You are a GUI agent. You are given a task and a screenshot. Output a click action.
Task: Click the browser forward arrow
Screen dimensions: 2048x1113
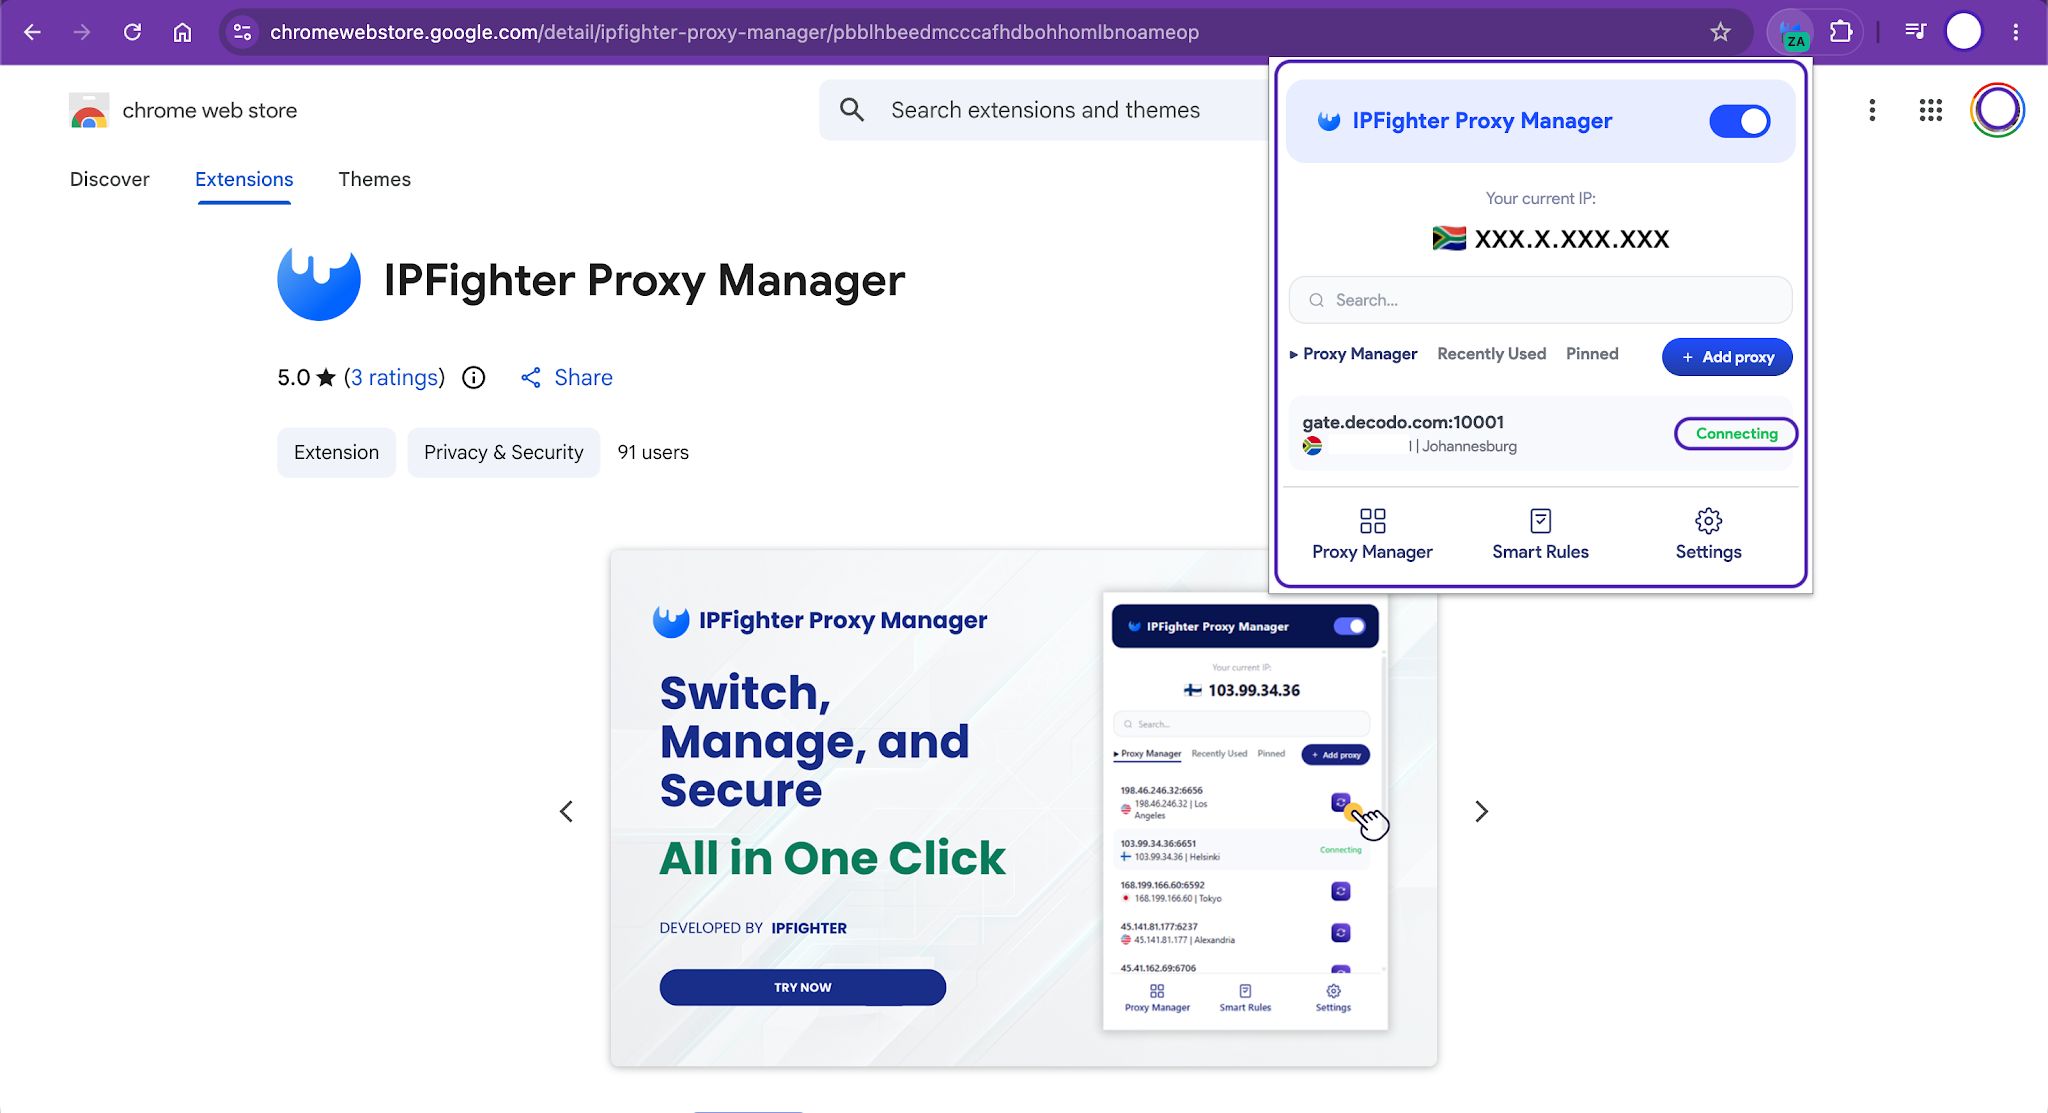coord(82,32)
